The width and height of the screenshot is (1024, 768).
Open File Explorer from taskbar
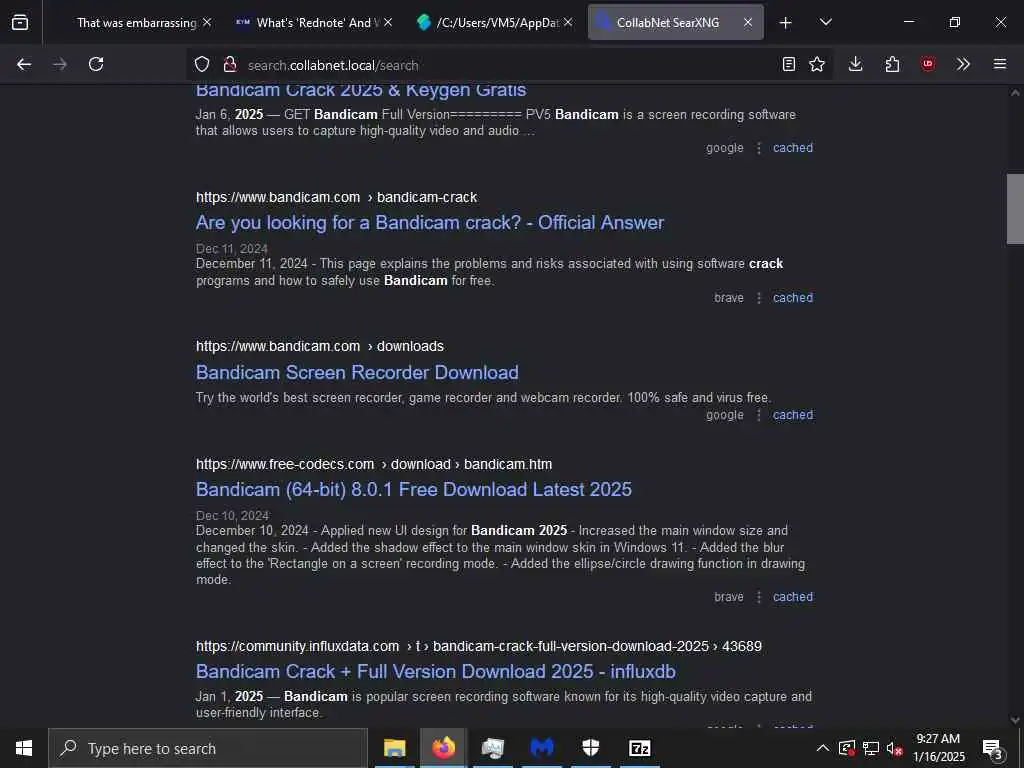point(394,748)
